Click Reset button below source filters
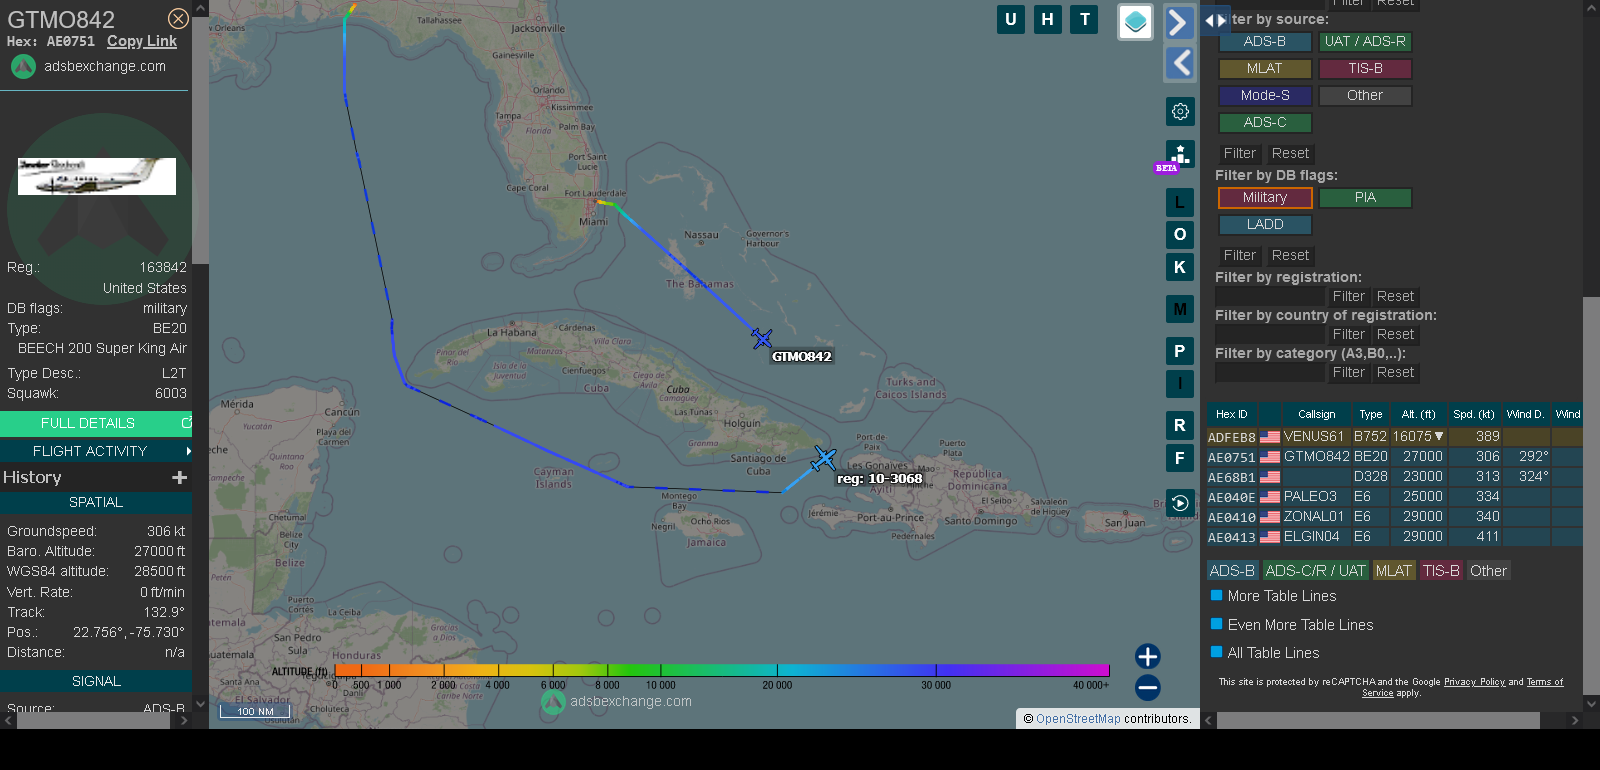The image size is (1600, 770). (1290, 153)
